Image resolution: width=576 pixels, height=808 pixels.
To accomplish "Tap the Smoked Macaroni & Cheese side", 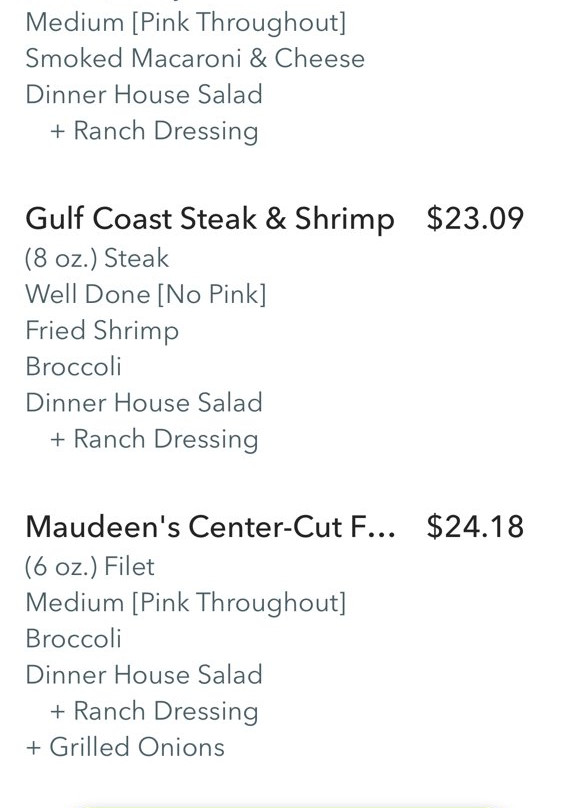I will [x=195, y=58].
